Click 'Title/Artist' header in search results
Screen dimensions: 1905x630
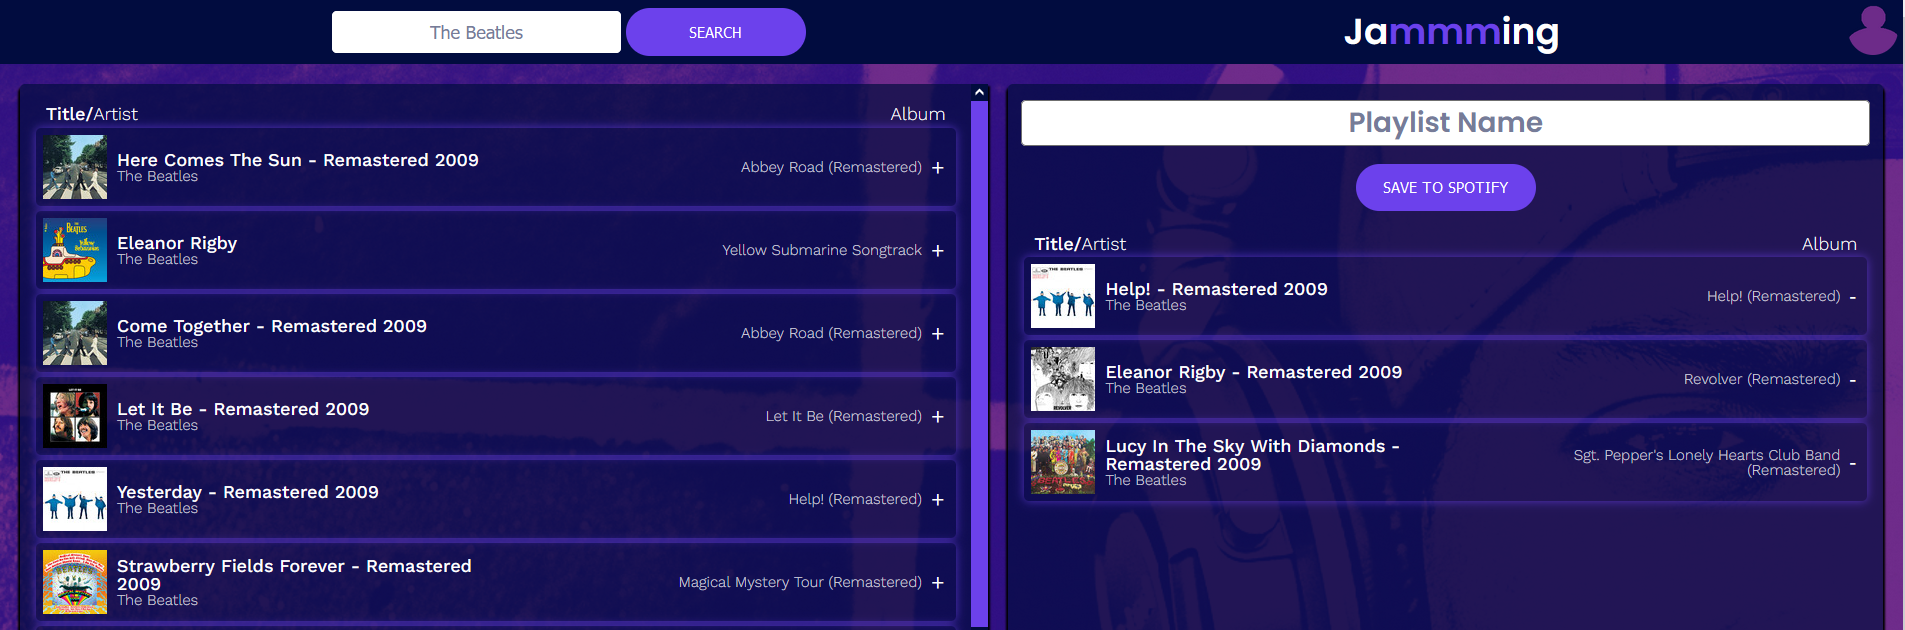tap(92, 114)
